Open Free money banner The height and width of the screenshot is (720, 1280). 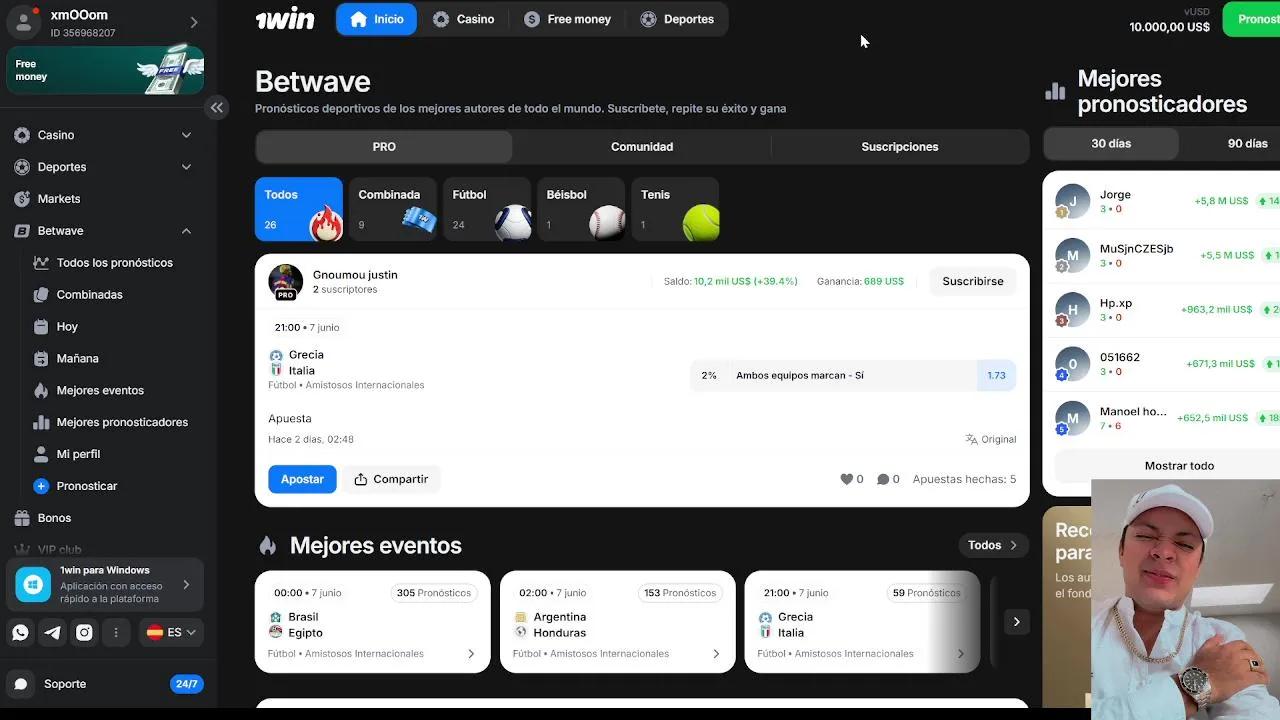105,70
